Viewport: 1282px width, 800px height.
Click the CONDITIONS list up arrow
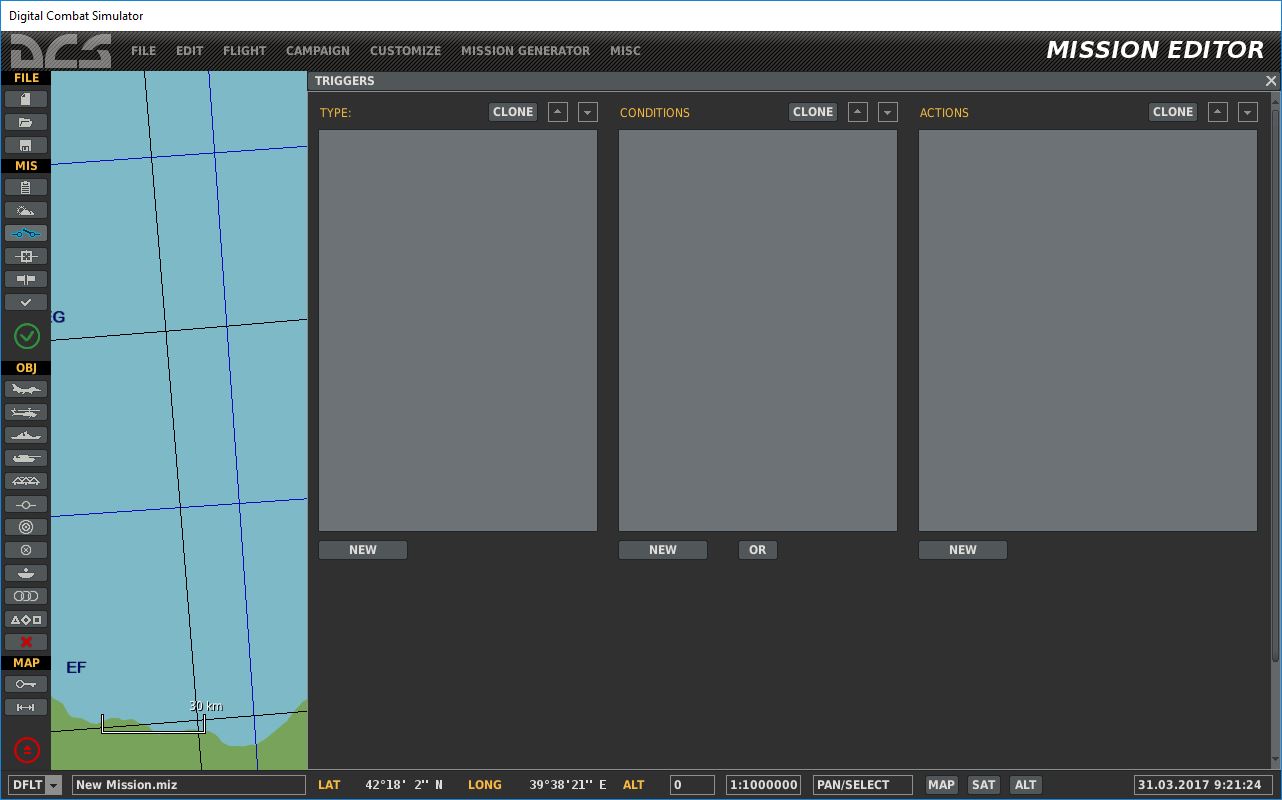857,111
